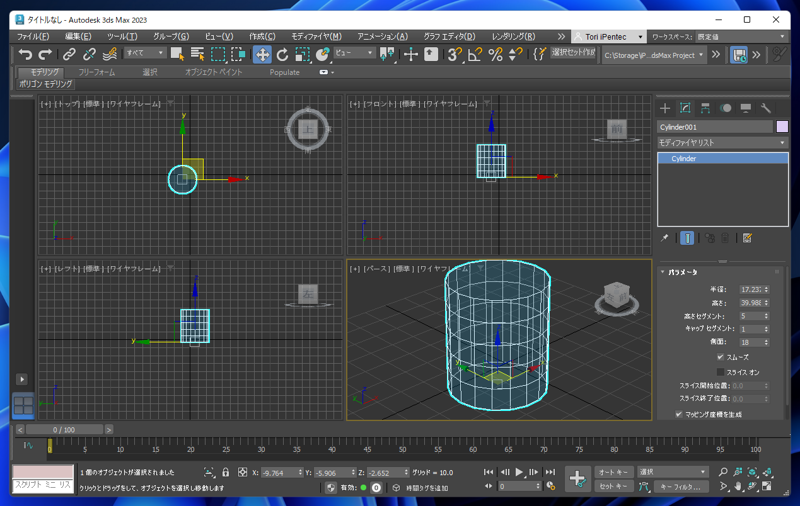
Task: Open the Motion command panel tab
Action: point(725,108)
